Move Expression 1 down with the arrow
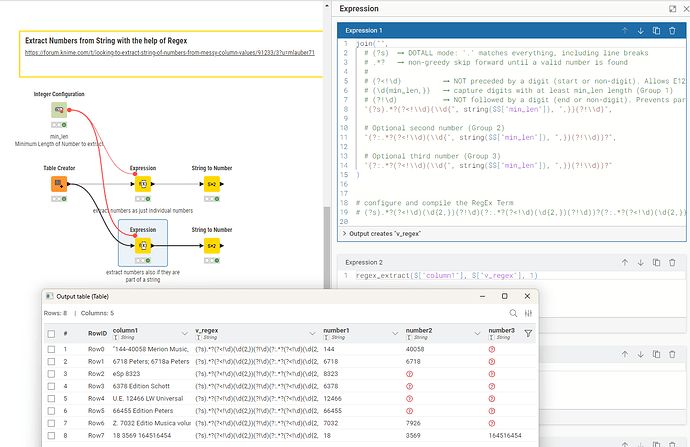 click(x=640, y=31)
